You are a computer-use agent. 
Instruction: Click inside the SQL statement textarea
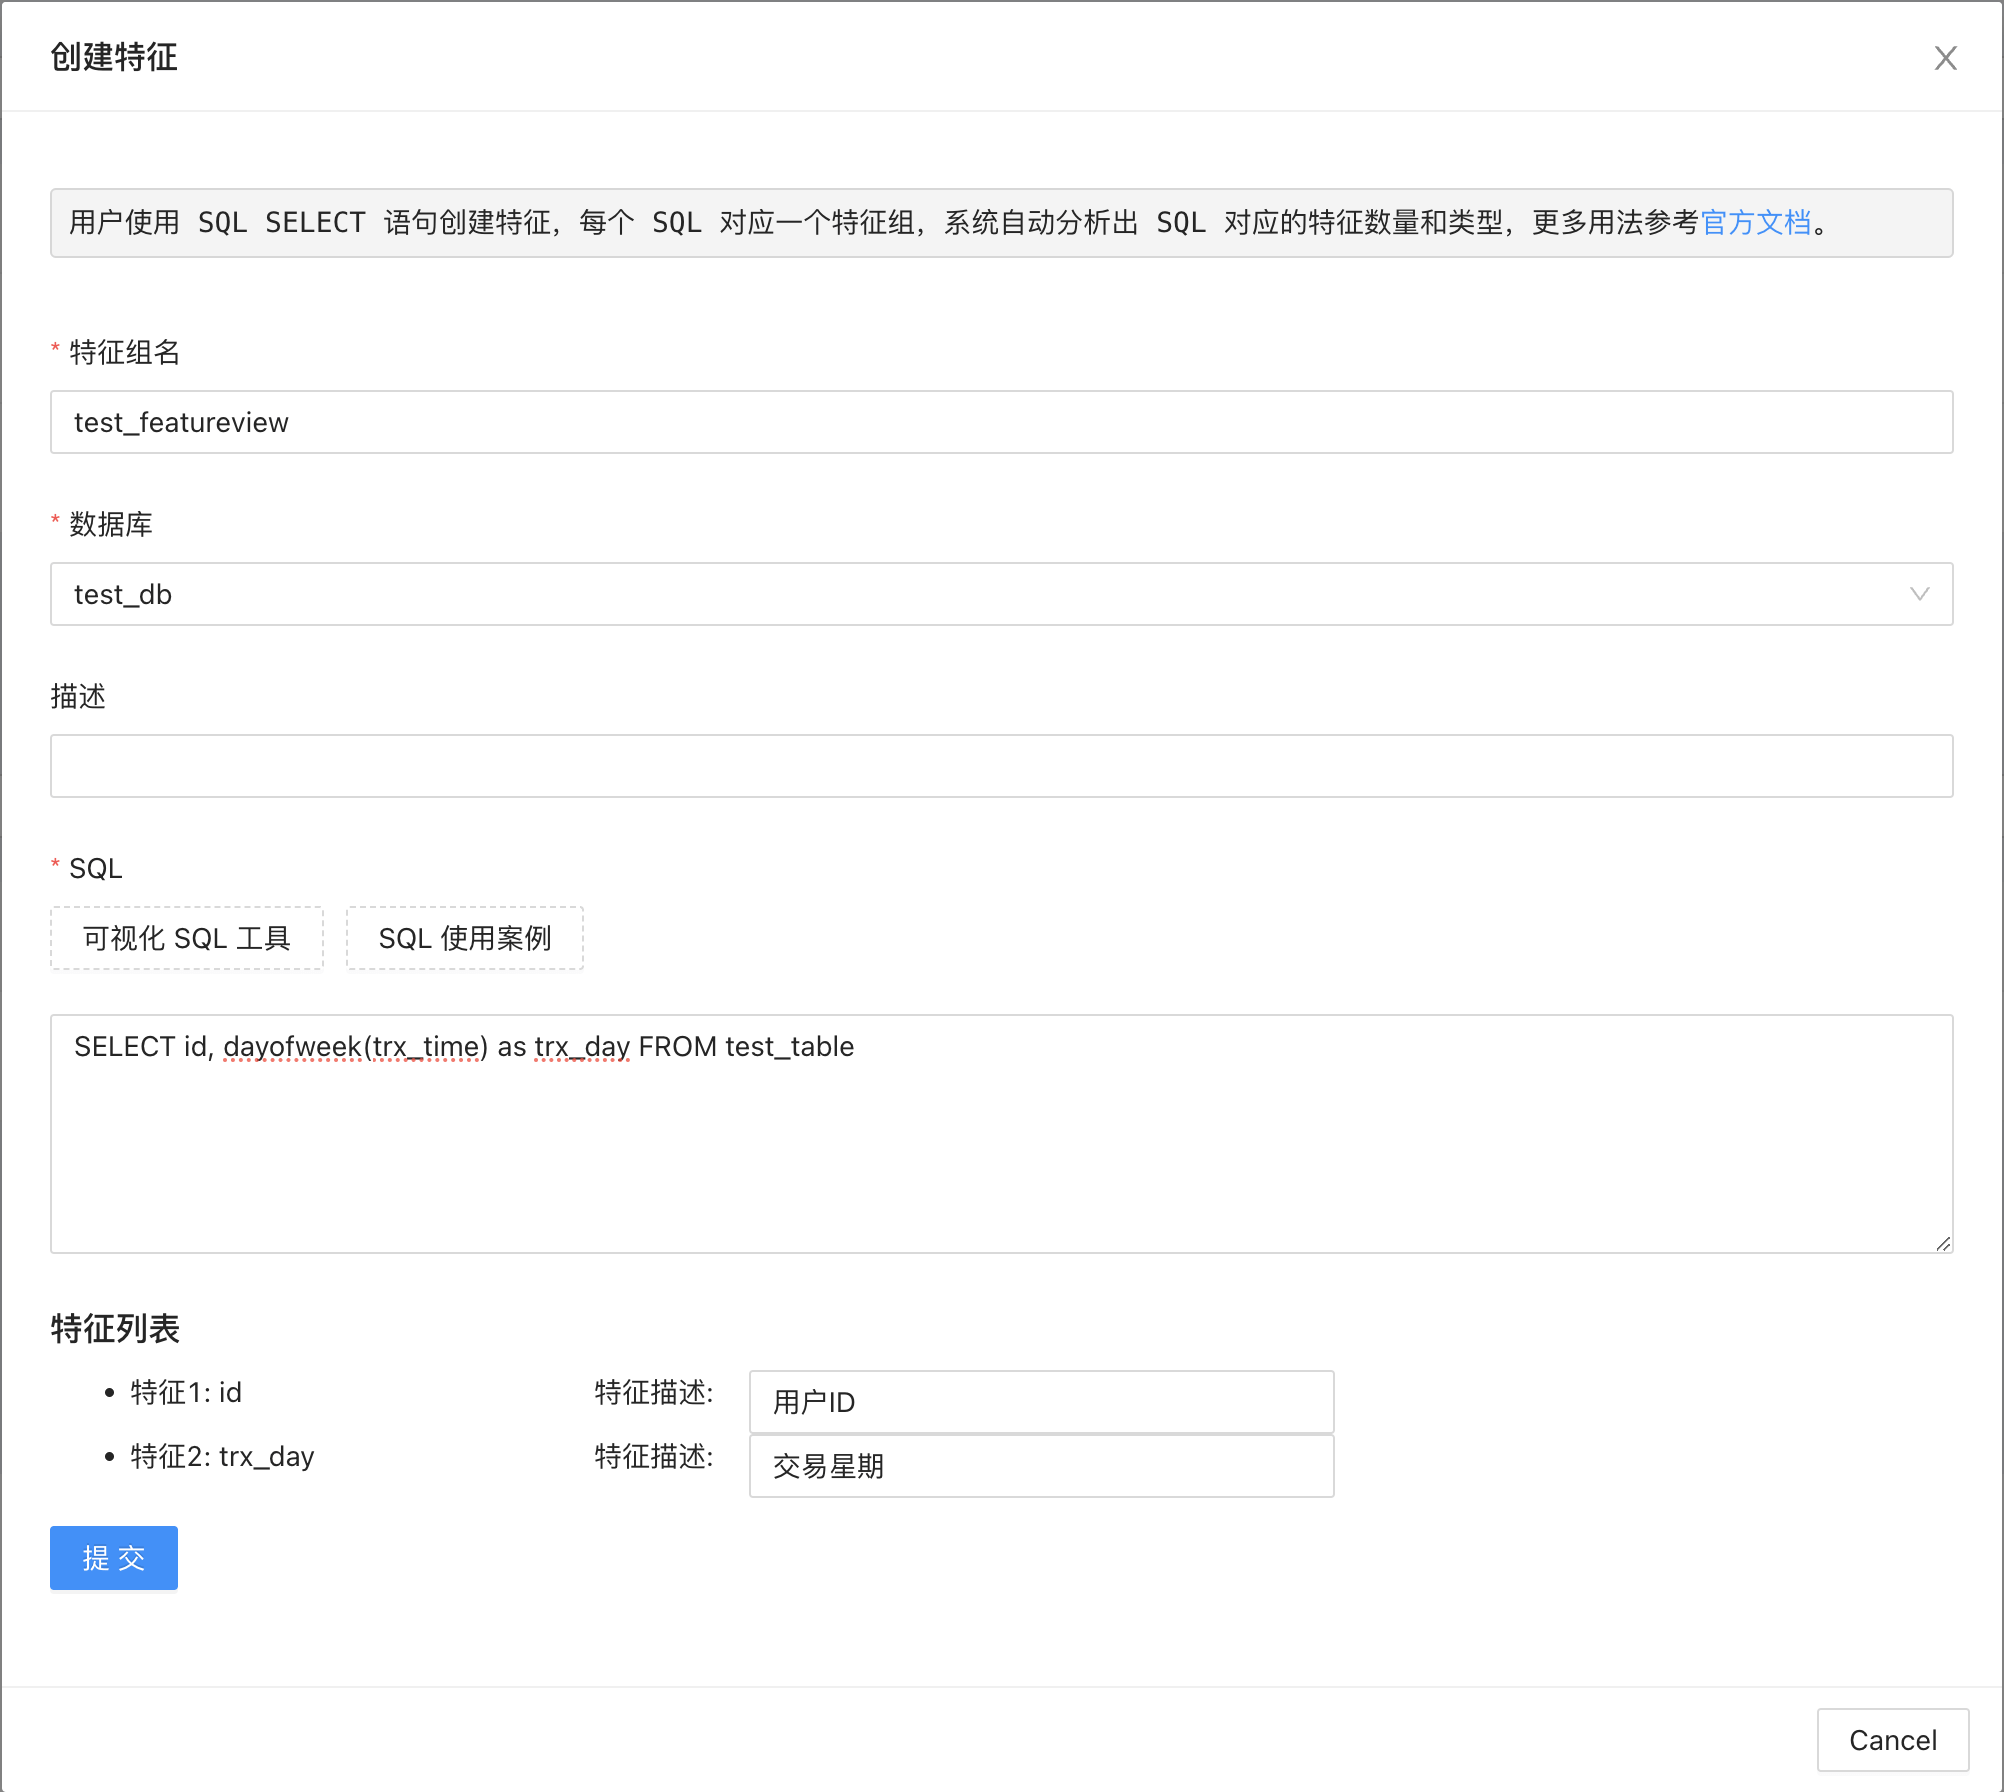(x=1000, y=1150)
